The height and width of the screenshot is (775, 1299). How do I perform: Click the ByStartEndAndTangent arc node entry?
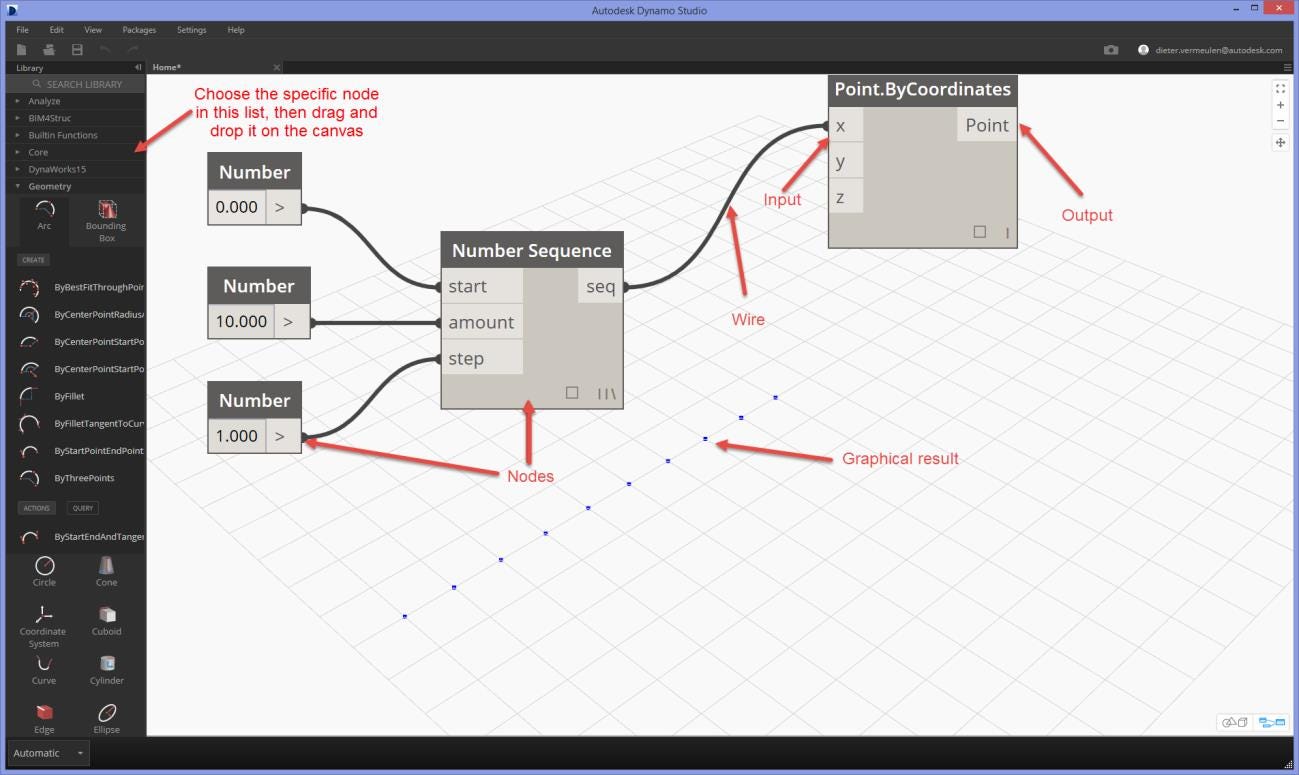coord(81,537)
